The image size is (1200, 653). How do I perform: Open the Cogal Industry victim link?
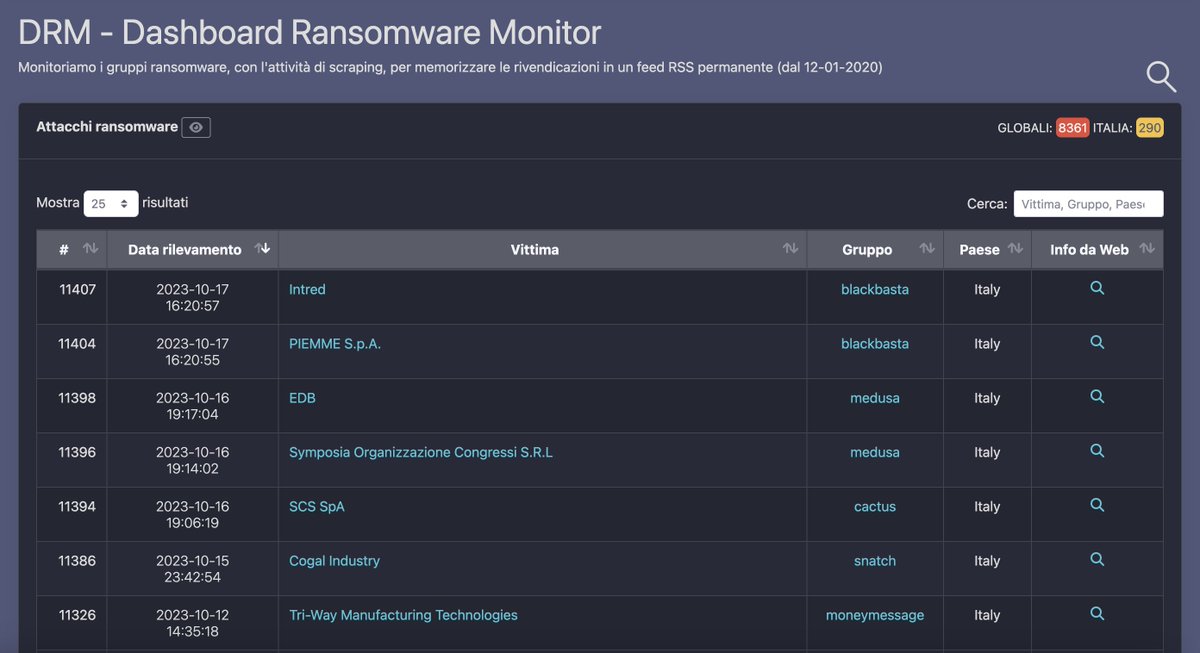(334, 561)
